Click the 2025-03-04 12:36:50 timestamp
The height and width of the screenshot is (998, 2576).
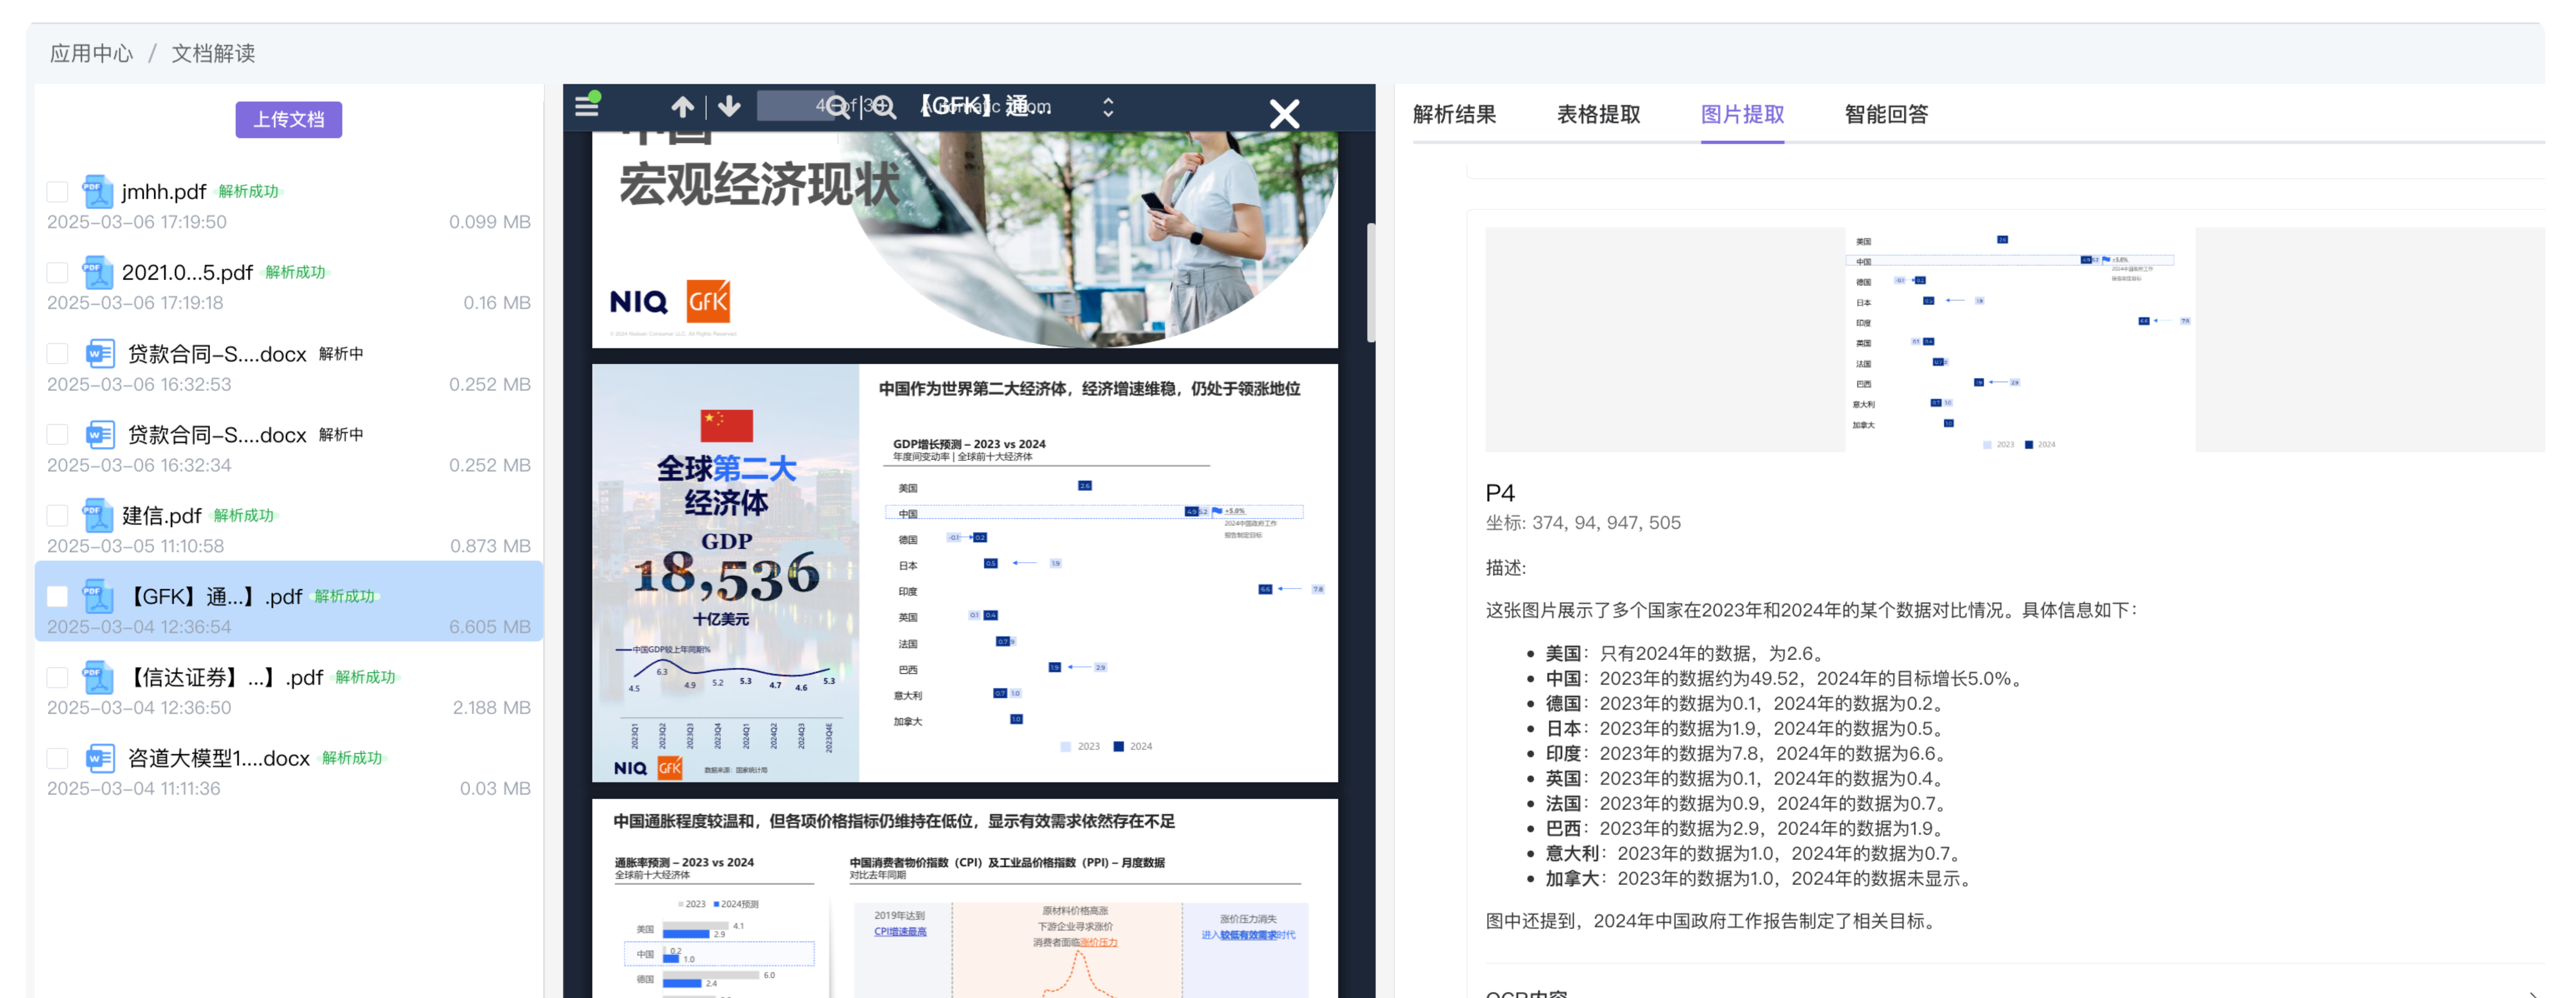click(x=139, y=707)
